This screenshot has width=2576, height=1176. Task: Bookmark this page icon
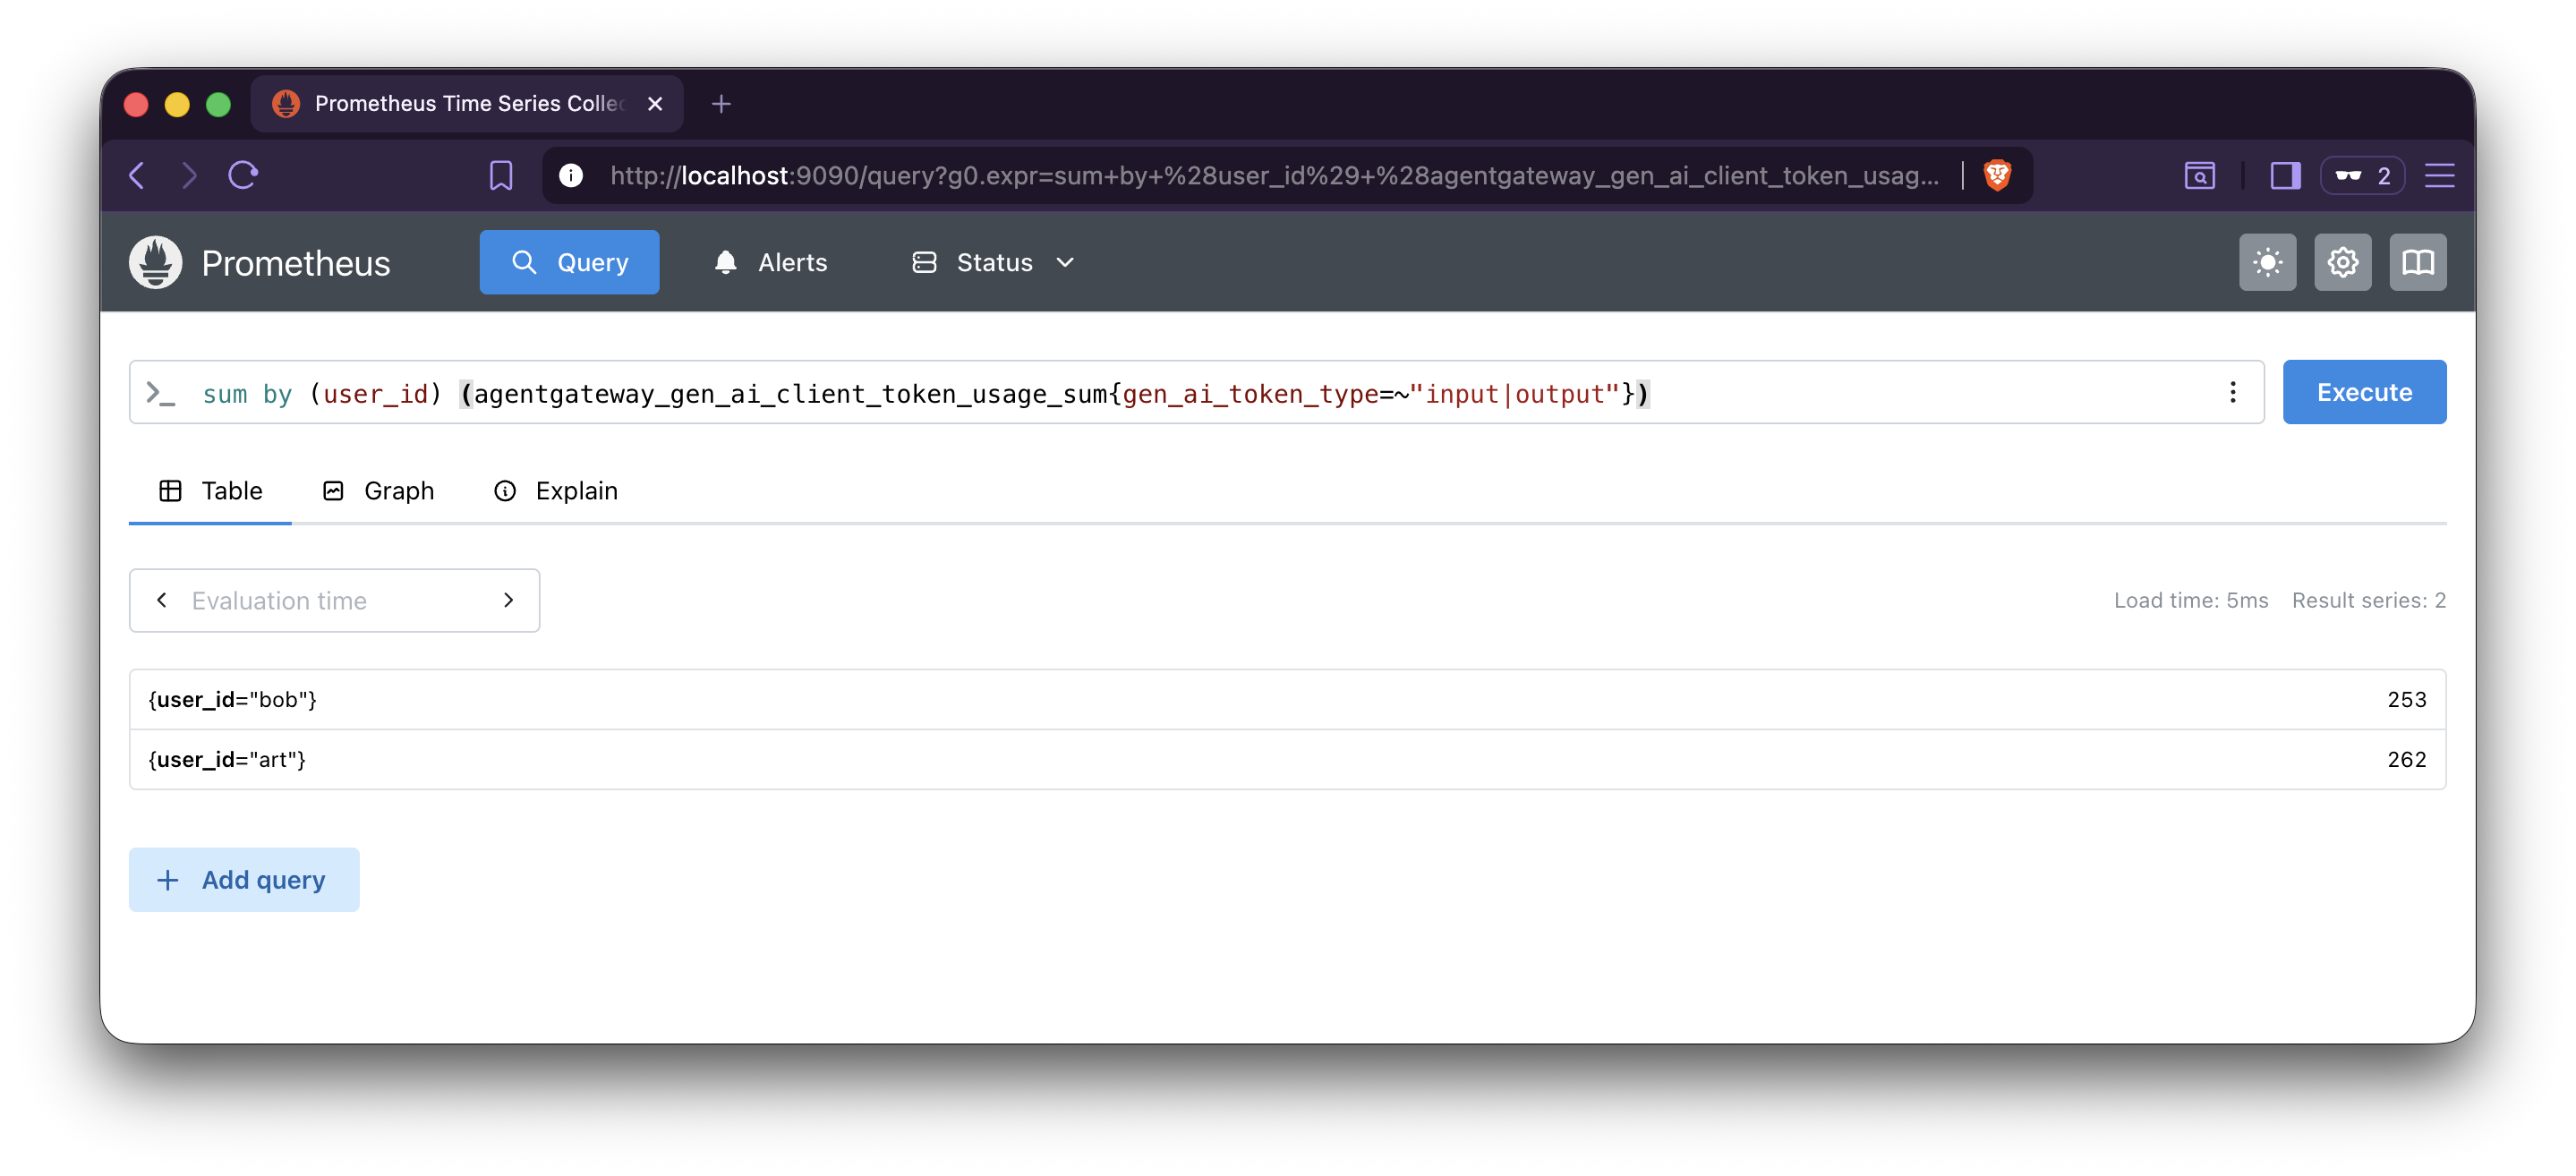pyautogui.click(x=501, y=176)
